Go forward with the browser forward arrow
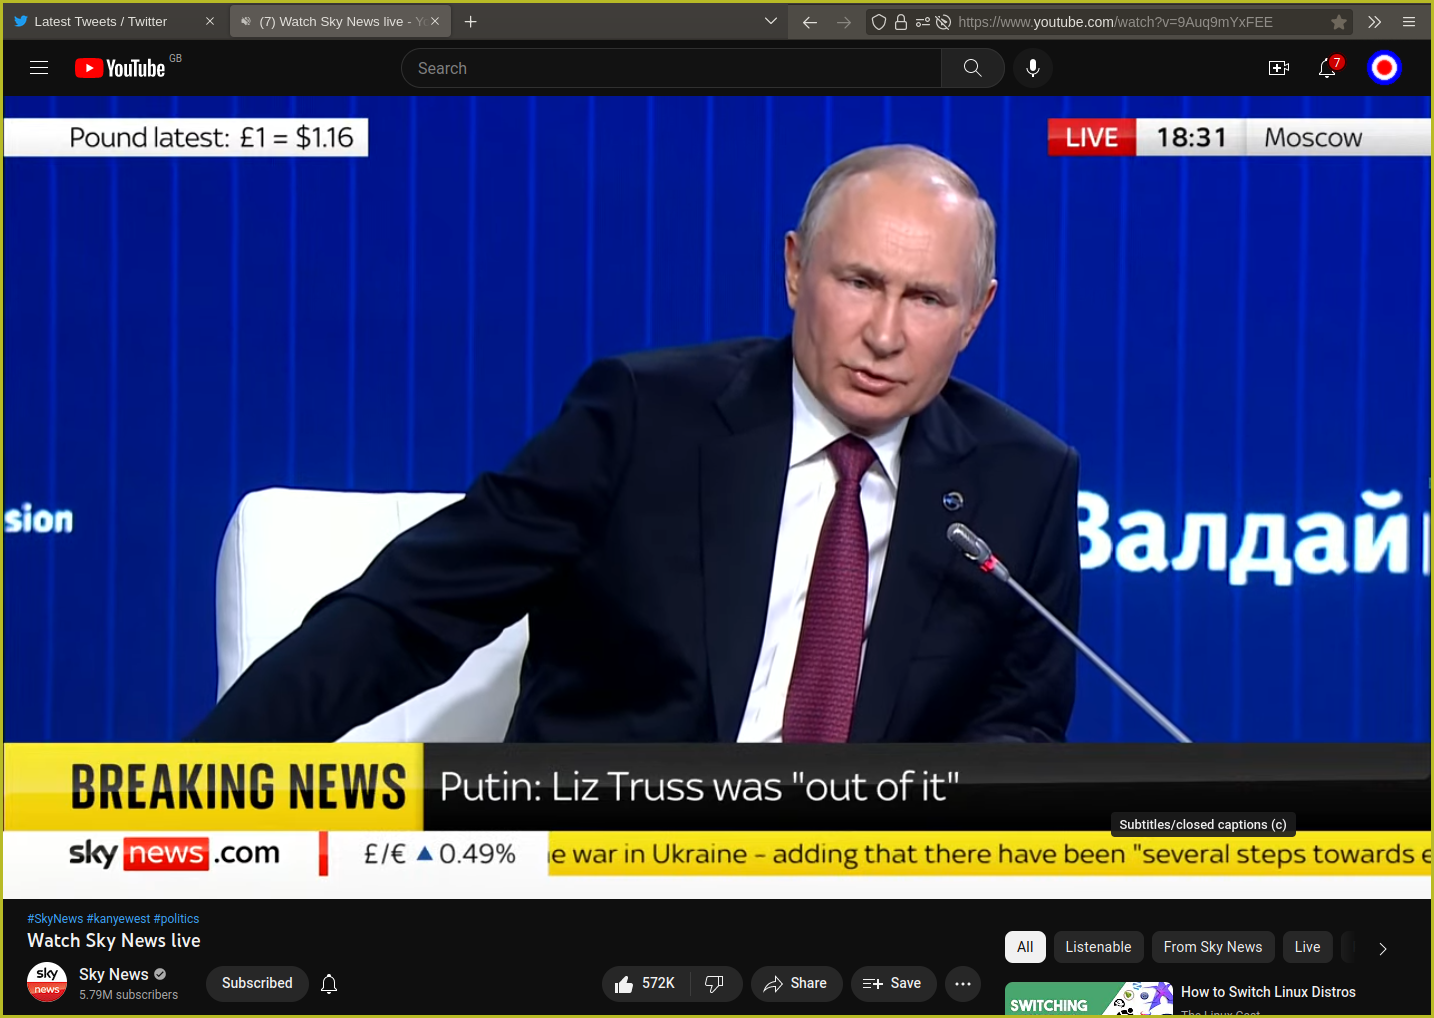The height and width of the screenshot is (1018, 1434). coord(844,22)
